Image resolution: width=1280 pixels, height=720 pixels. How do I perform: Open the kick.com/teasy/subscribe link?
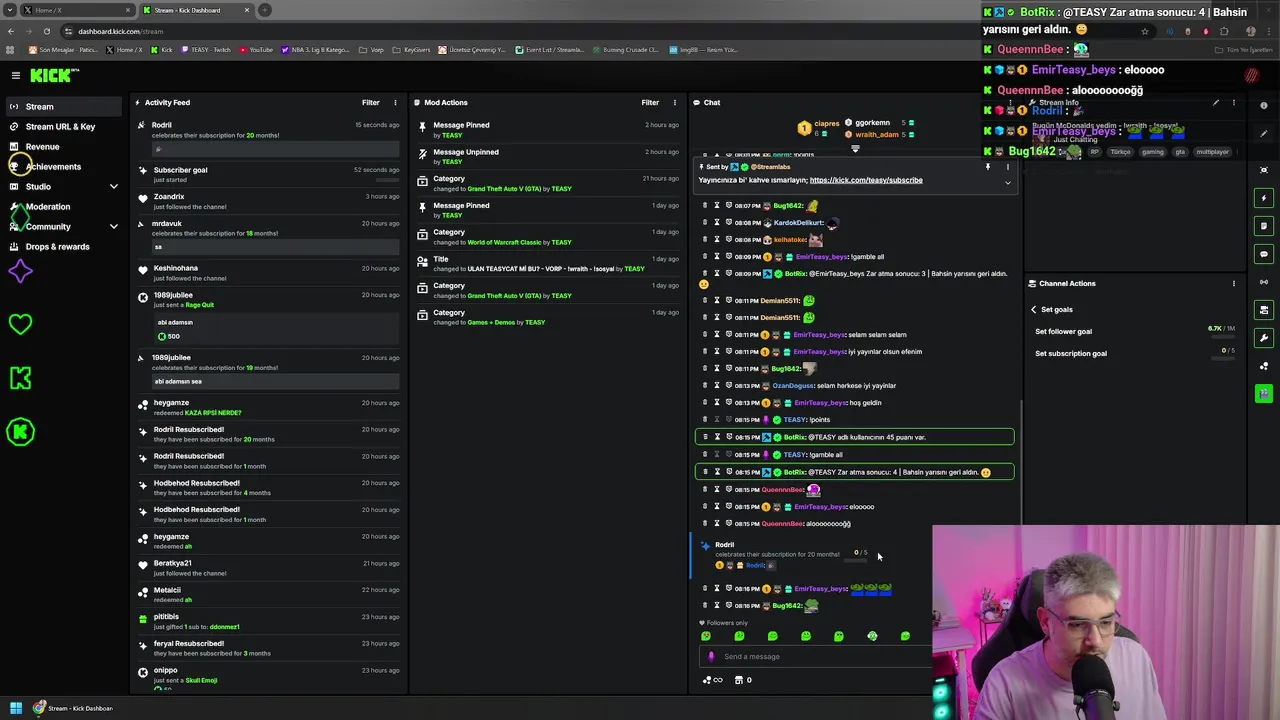click(x=866, y=180)
